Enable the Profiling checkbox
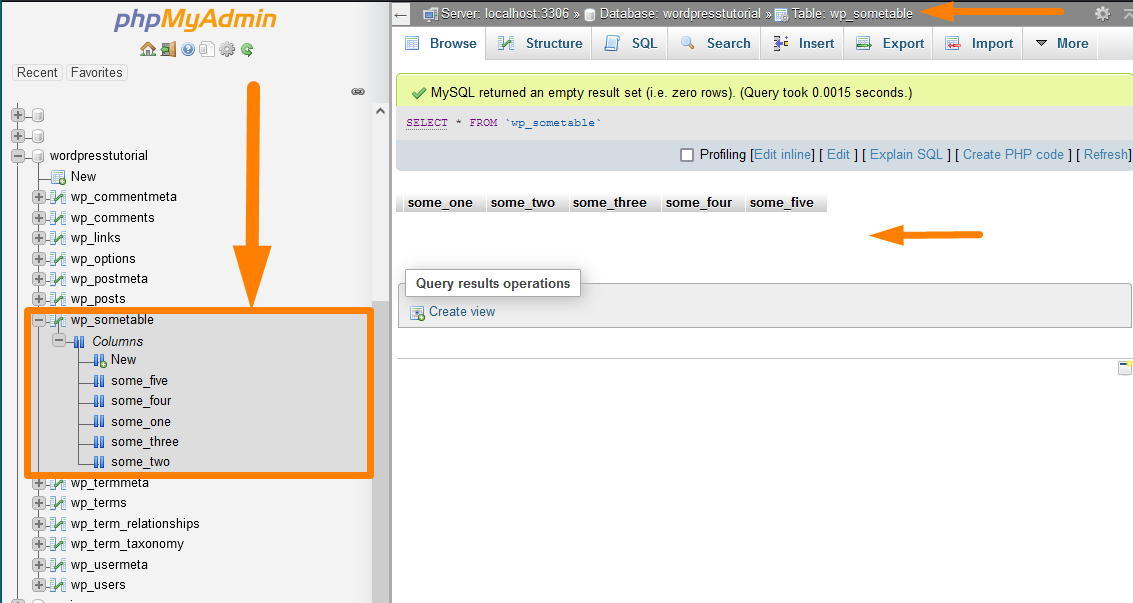 coord(687,155)
